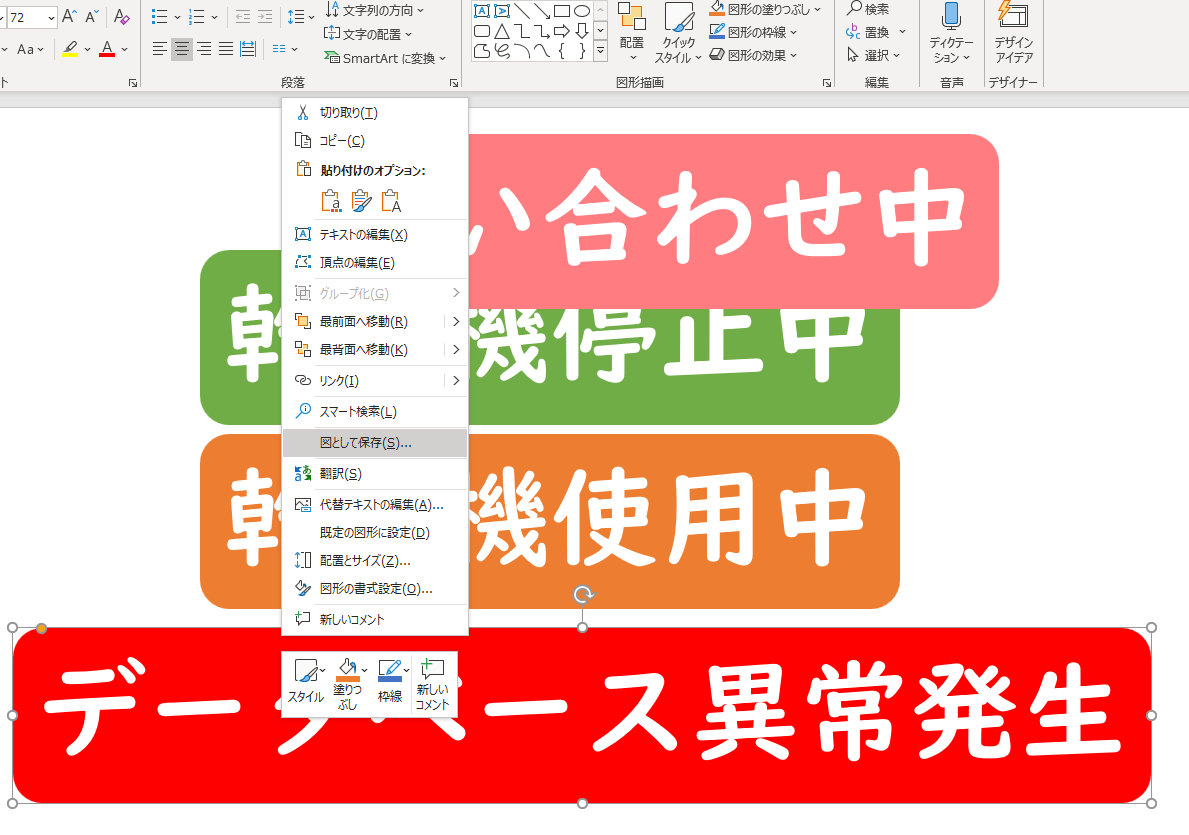The width and height of the screenshot is (1189, 835).
Task: Open the font size 72 combo box
Action: coord(33,17)
